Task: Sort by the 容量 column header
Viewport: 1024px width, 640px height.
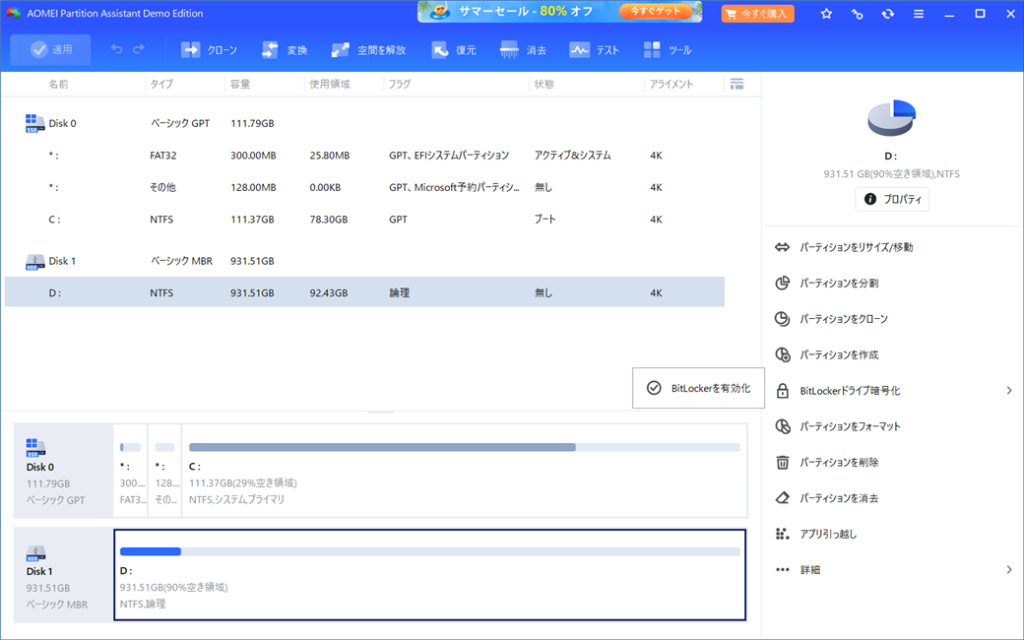Action: 240,84
